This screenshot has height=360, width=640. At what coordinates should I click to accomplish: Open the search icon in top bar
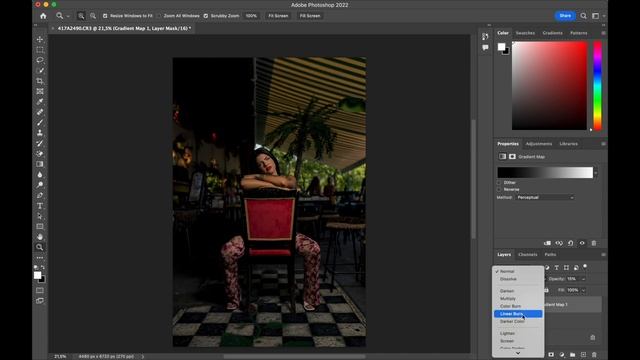(x=584, y=16)
